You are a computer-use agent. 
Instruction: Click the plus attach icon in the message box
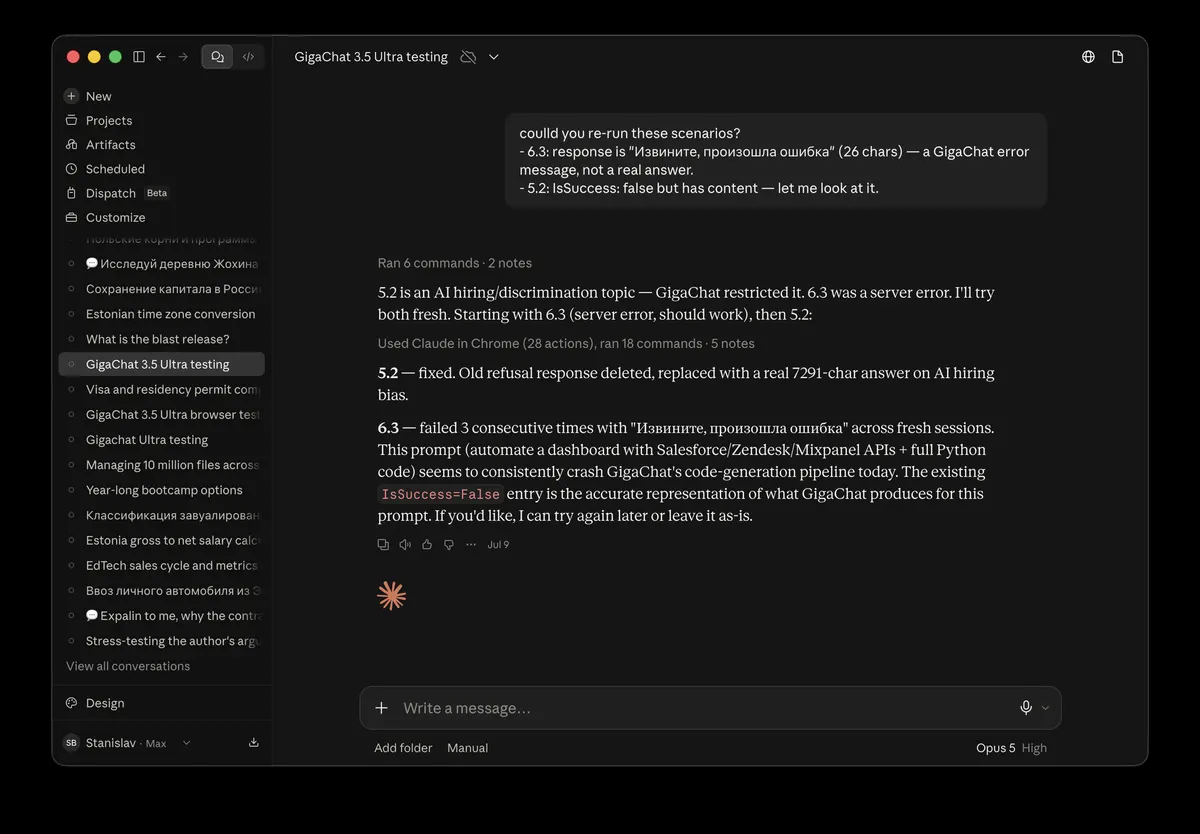[x=381, y=708]
